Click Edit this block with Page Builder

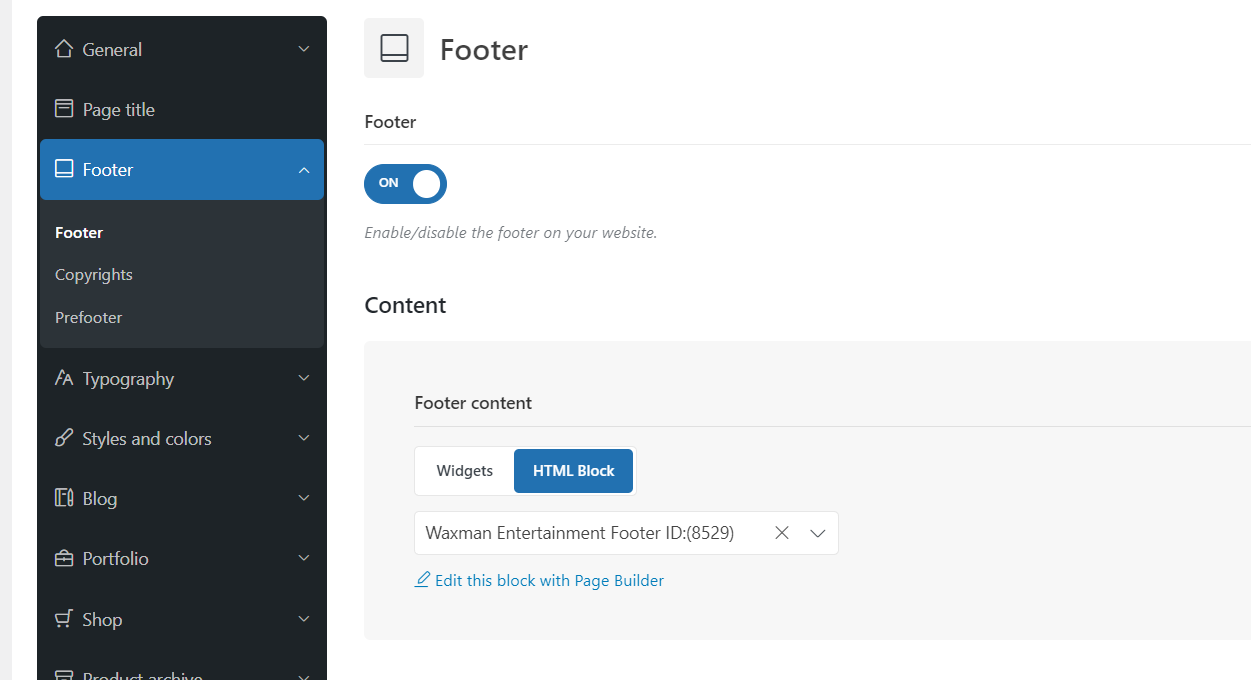click(x=548, y=580)
